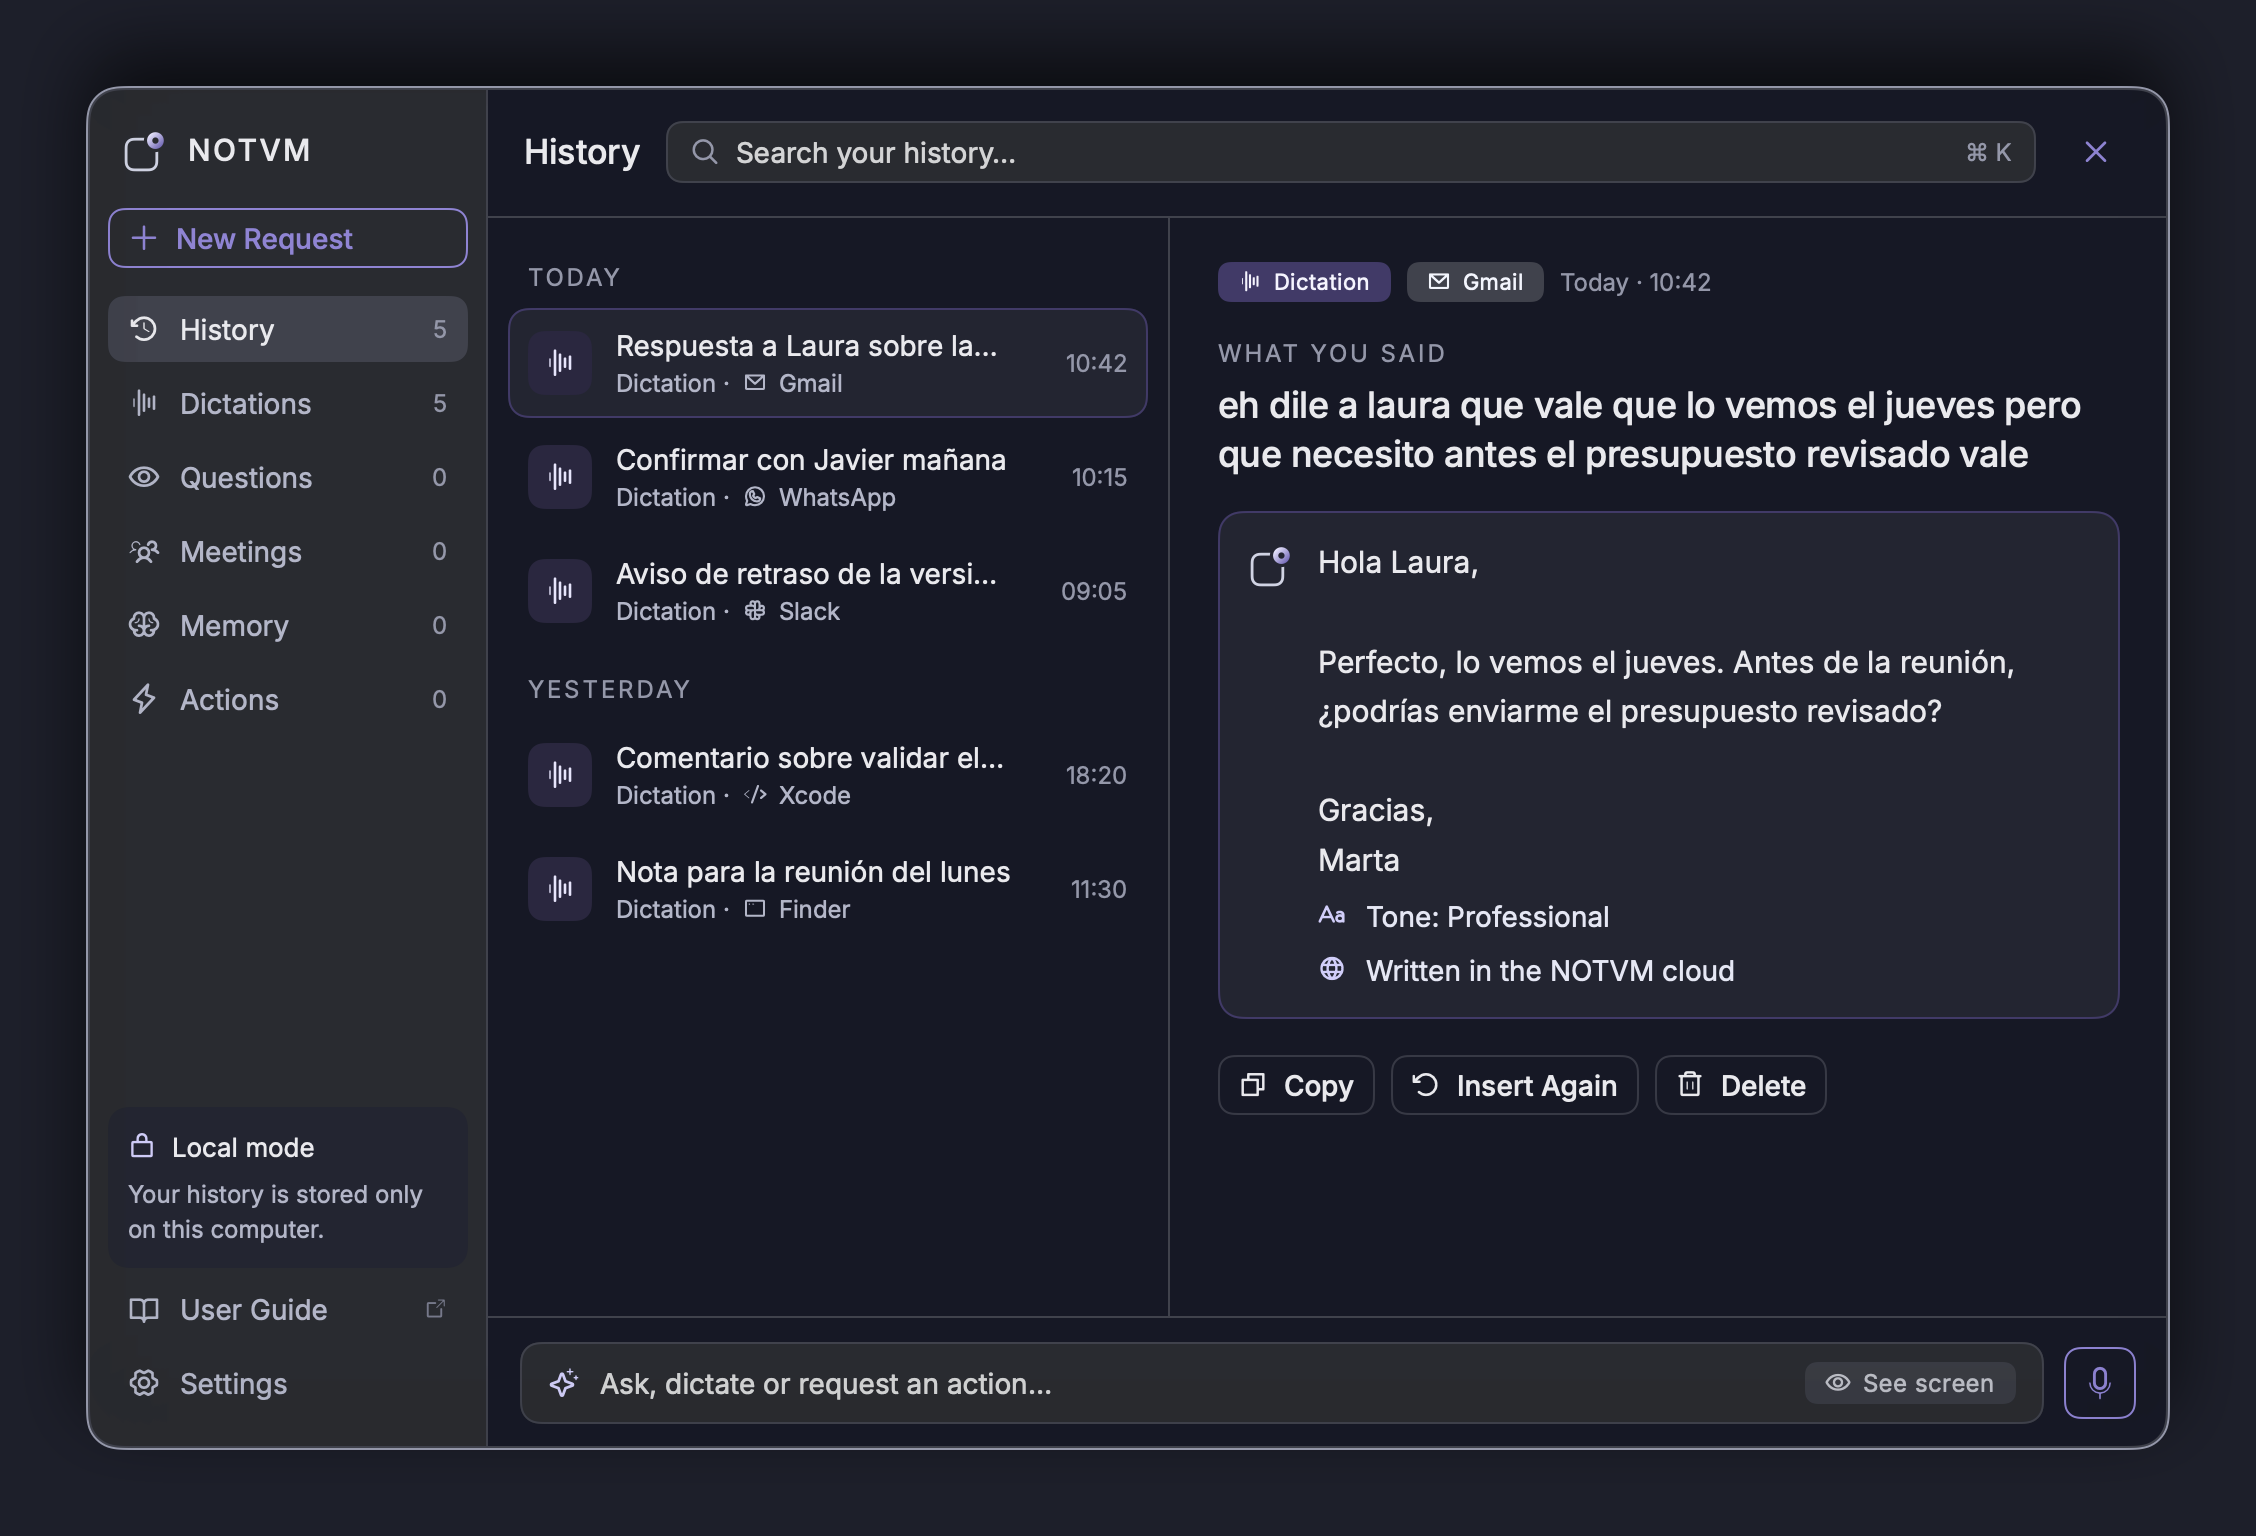Click the Dictation tag in the detail header
The image size is (2256, 1536).
(x=1304, y=282)
